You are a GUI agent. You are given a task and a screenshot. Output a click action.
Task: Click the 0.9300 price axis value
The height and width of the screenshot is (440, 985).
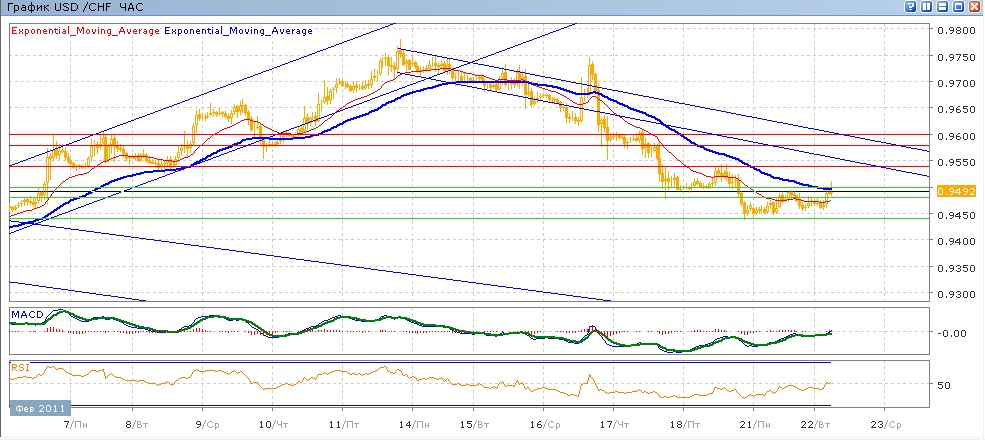(x=954, y=294)
